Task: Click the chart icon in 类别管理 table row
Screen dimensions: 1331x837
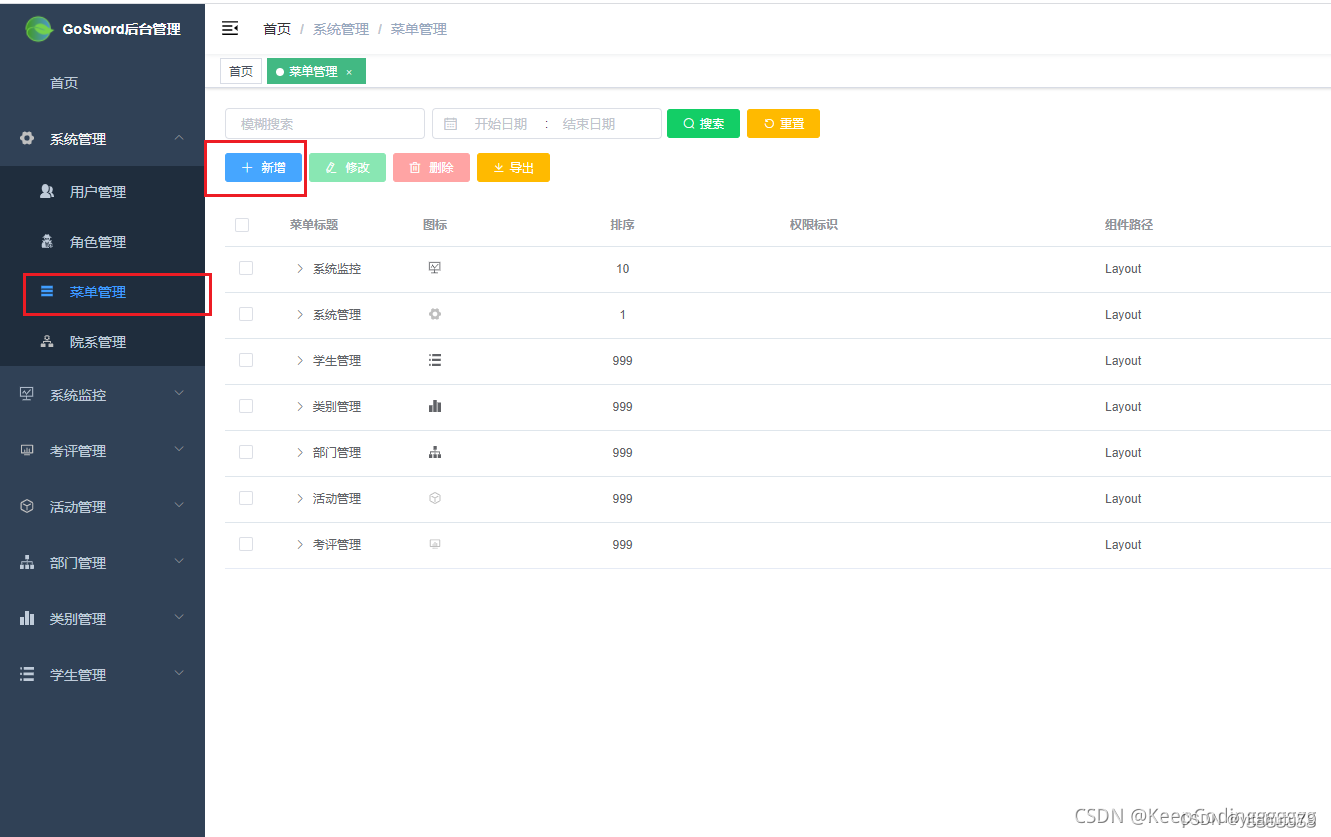Action: coord(435,406)
